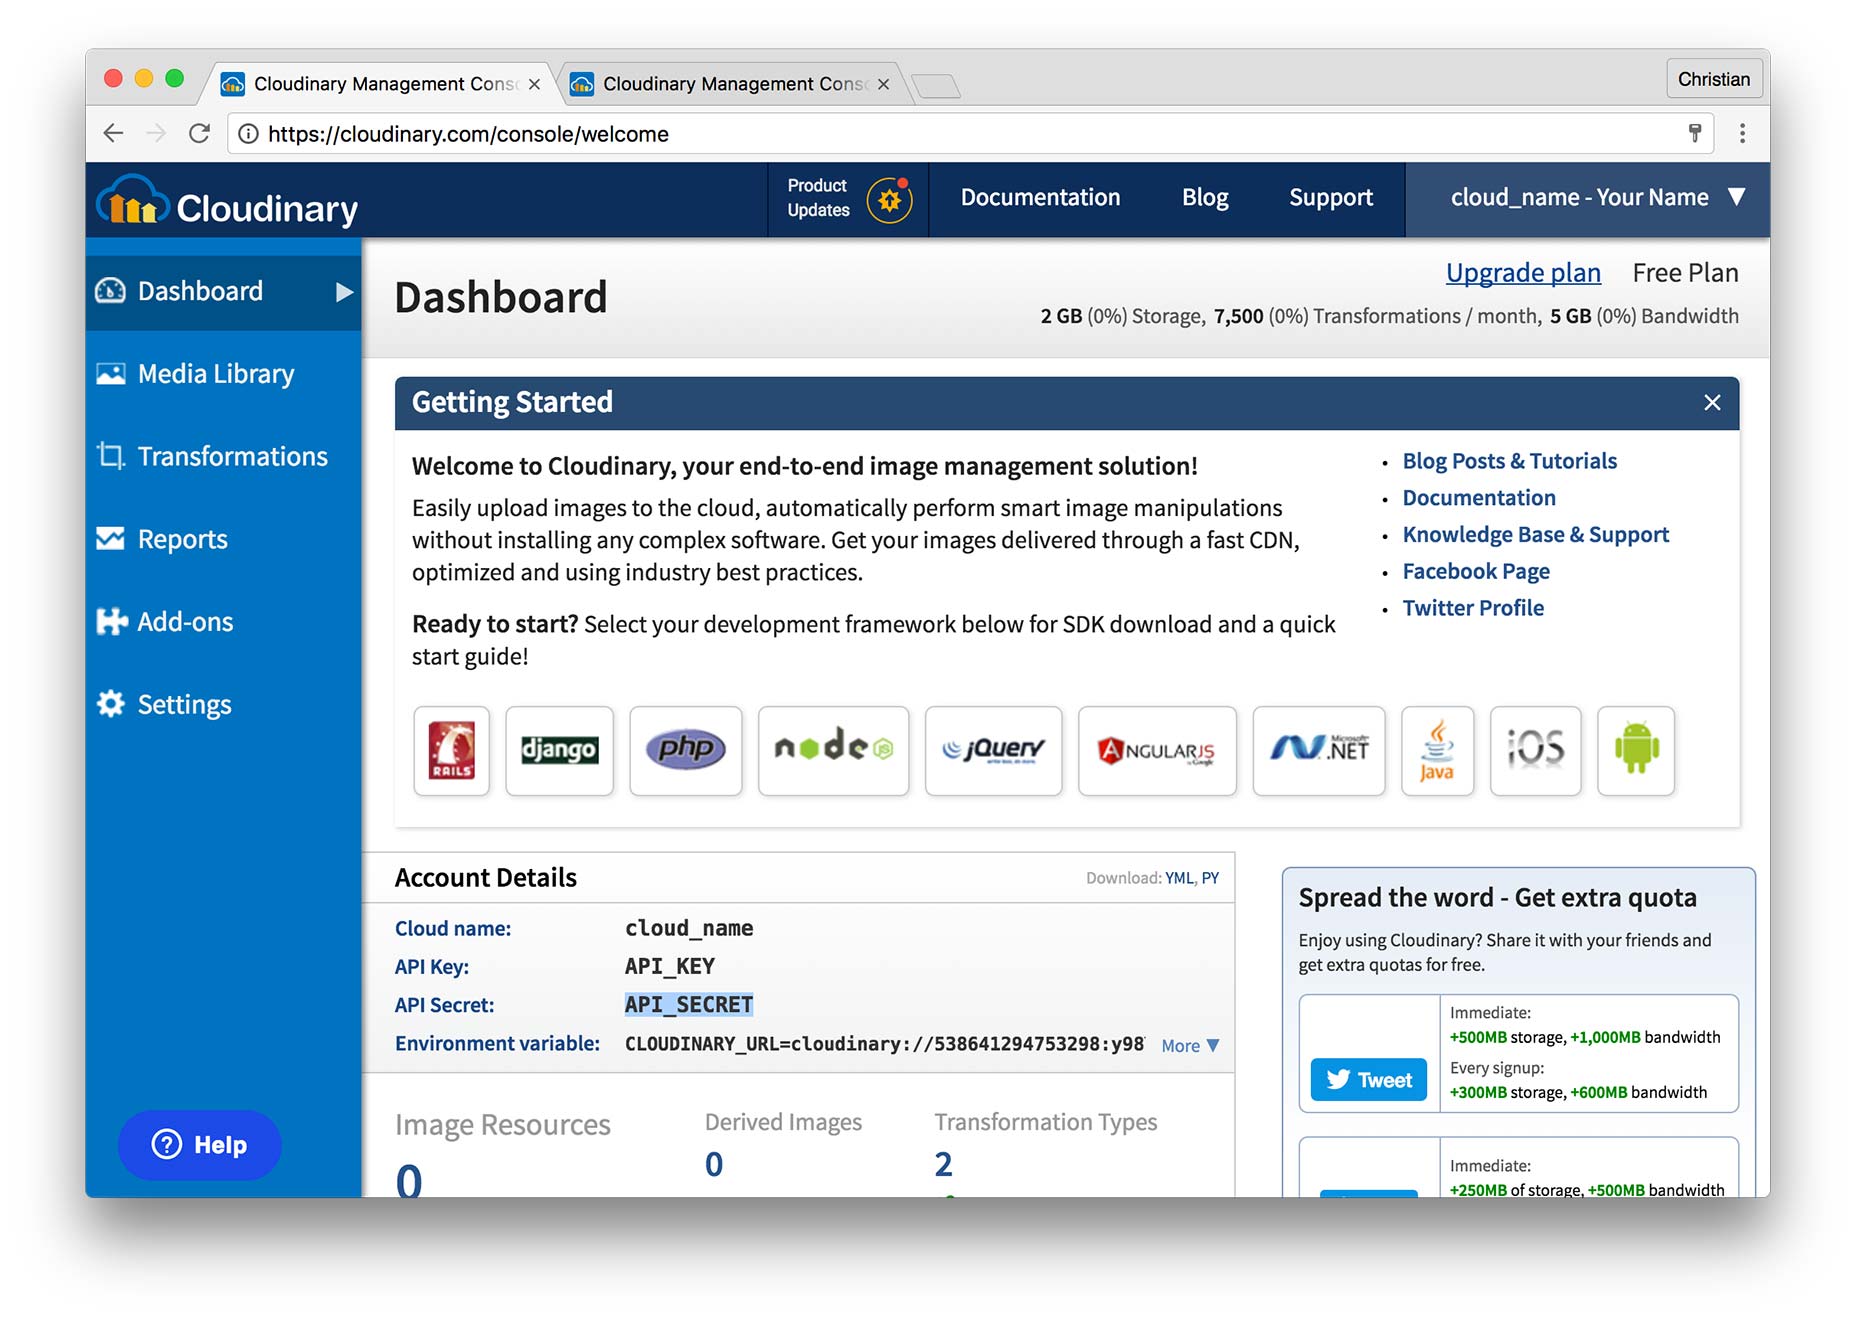Viewport: 1856px width, 1320px height.
Task: Close the Getting Started panel
Action: click(x=1712, y=402)
